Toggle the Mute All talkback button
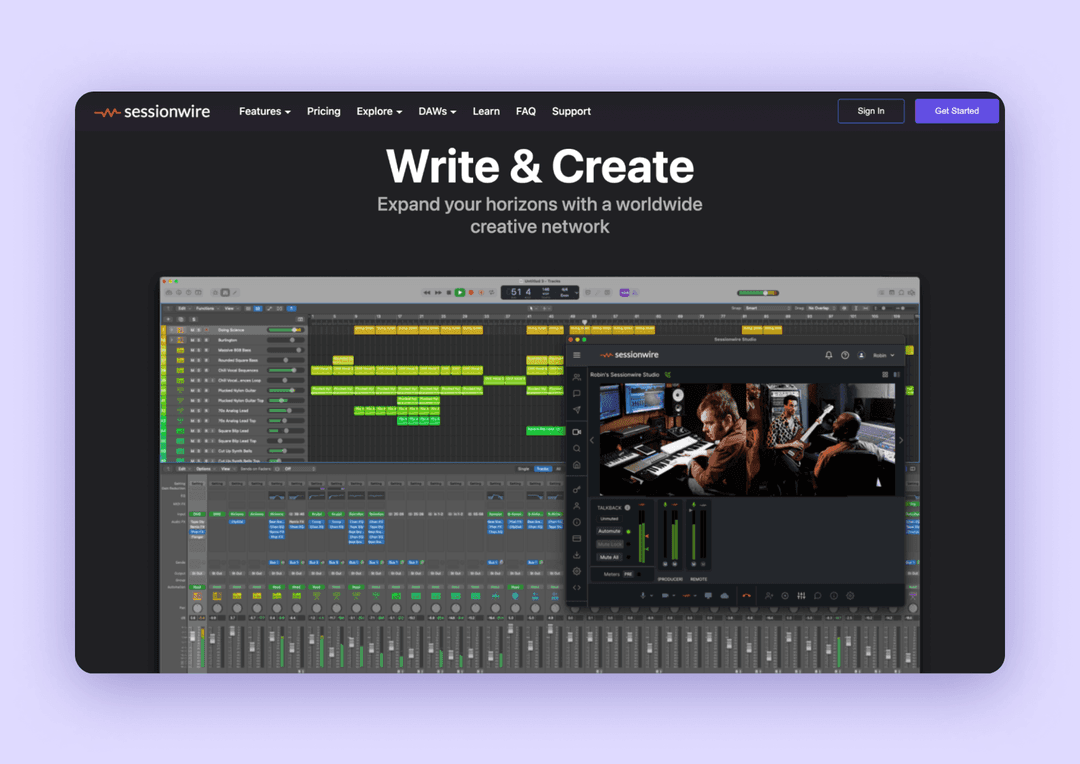This screenshot has width=1080, height=764. [610, 557]
